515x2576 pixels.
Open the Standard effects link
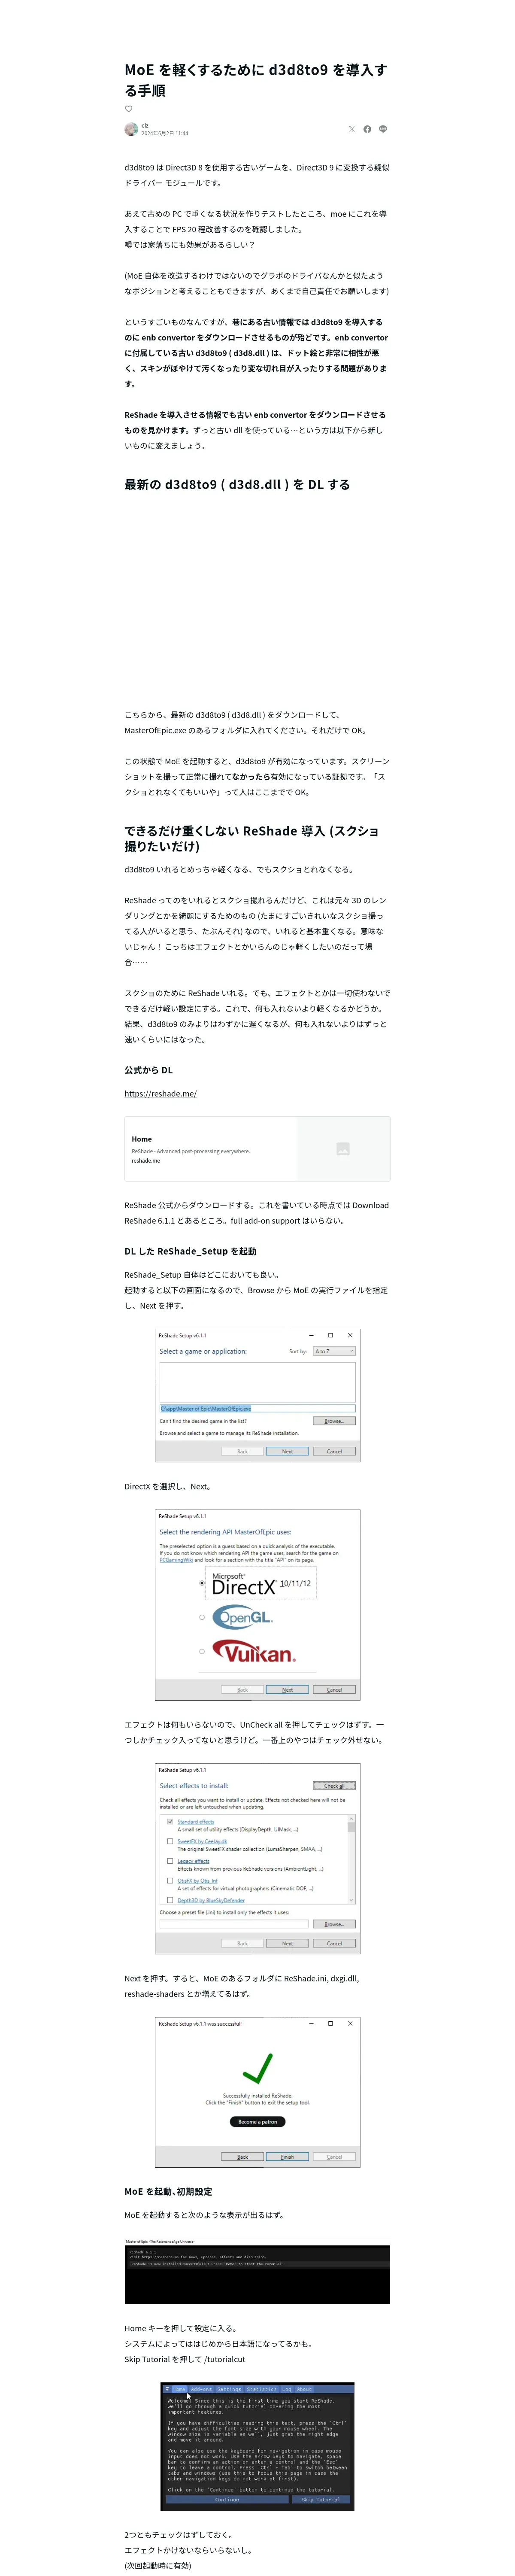point(196,1822)
